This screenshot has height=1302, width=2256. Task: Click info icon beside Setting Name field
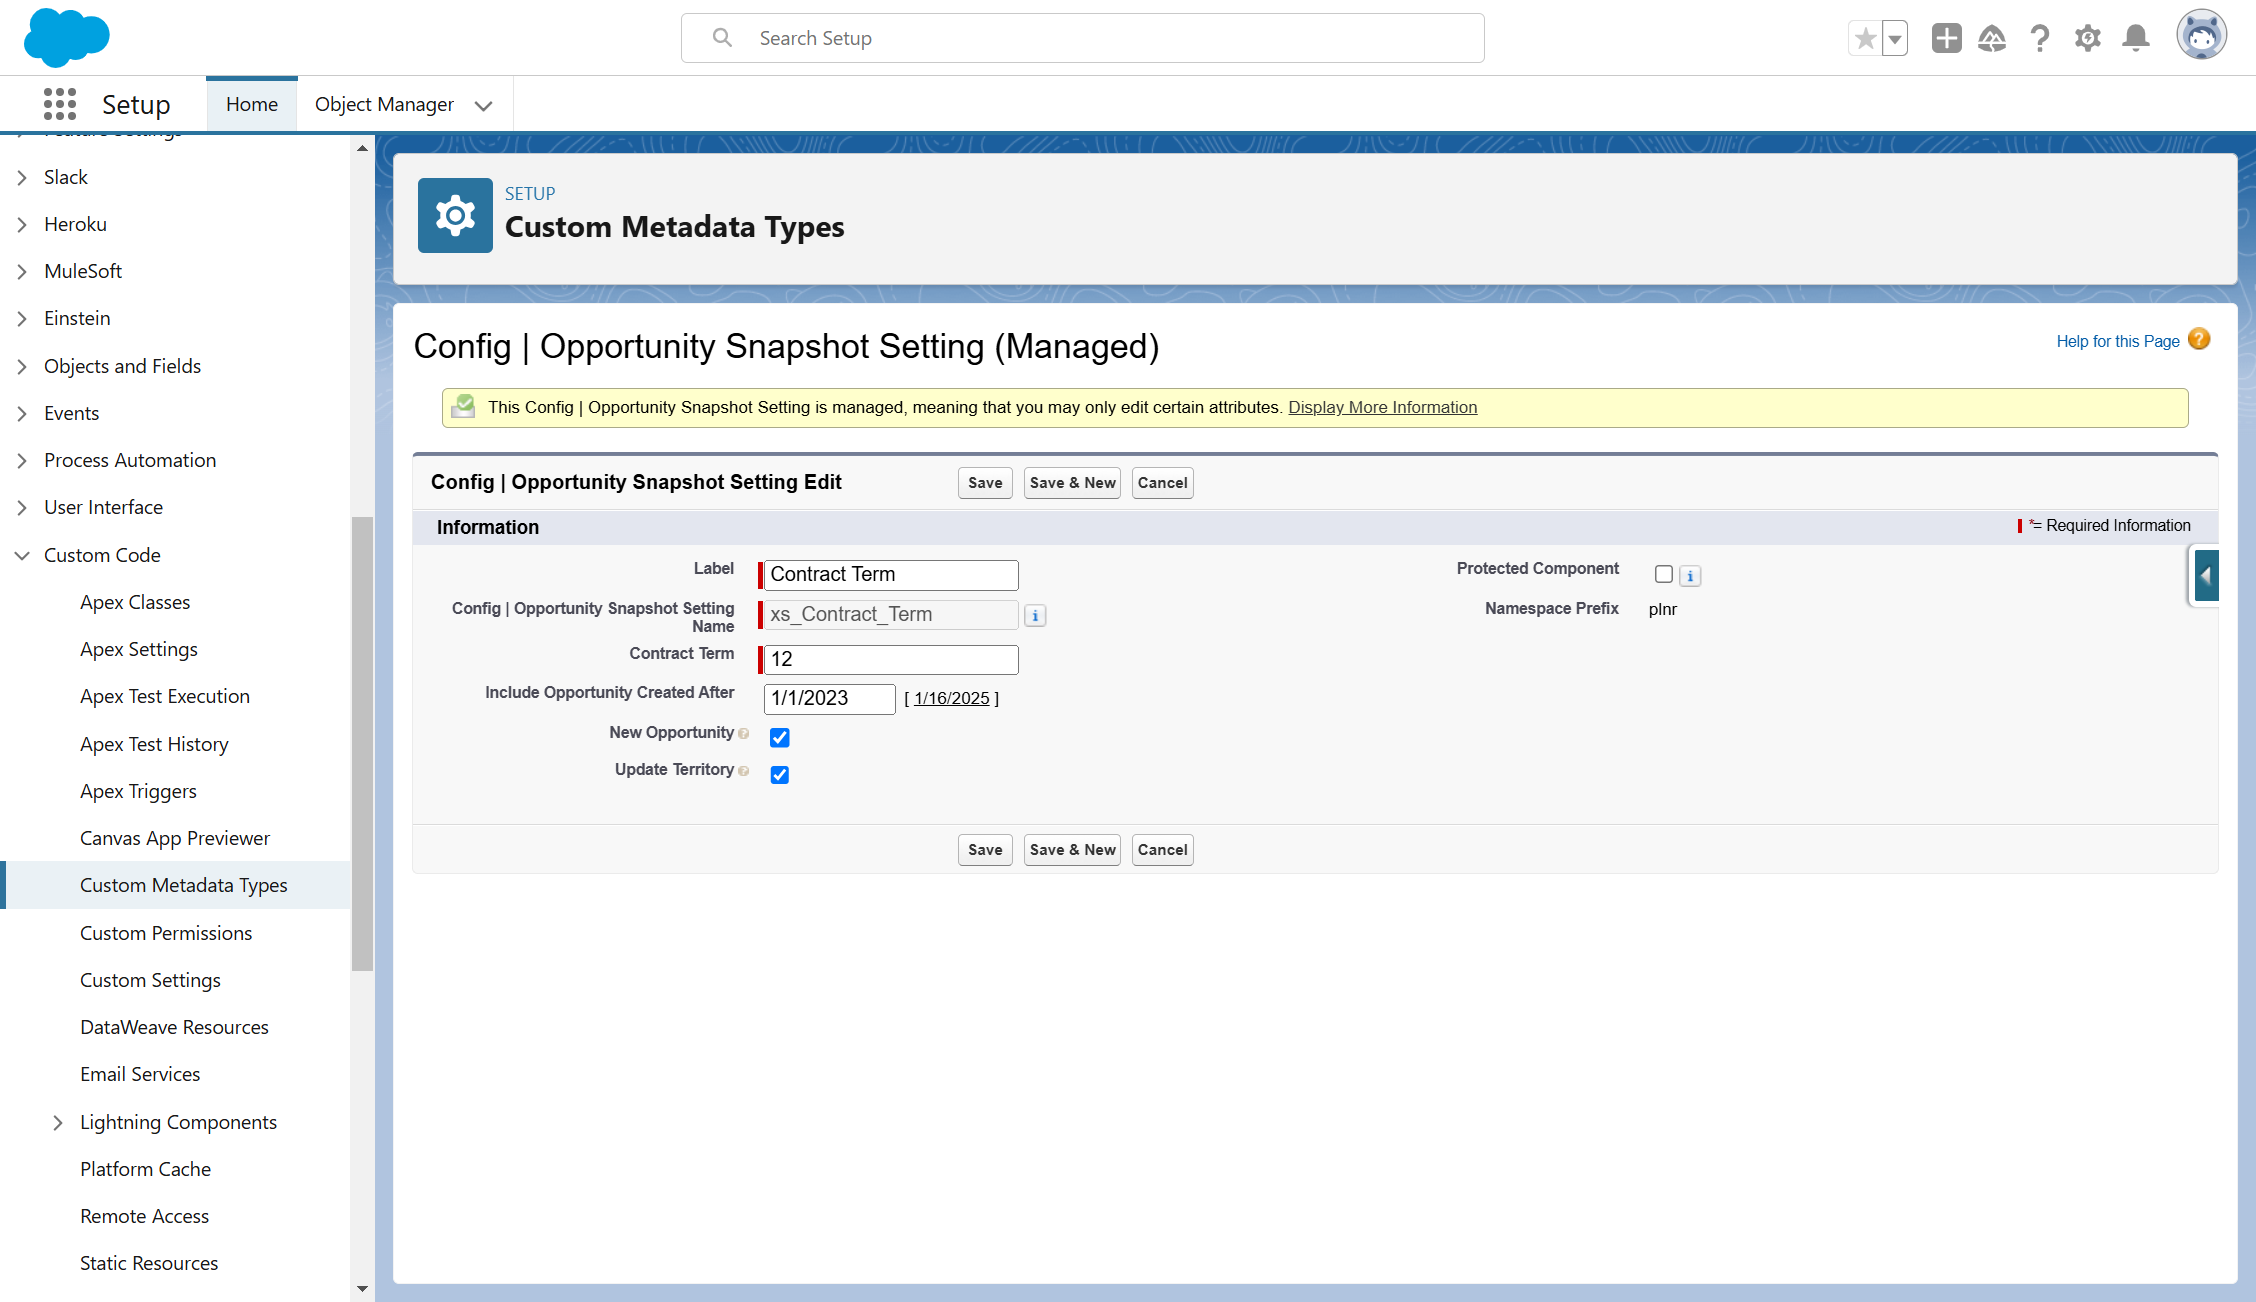[1035, 615]
